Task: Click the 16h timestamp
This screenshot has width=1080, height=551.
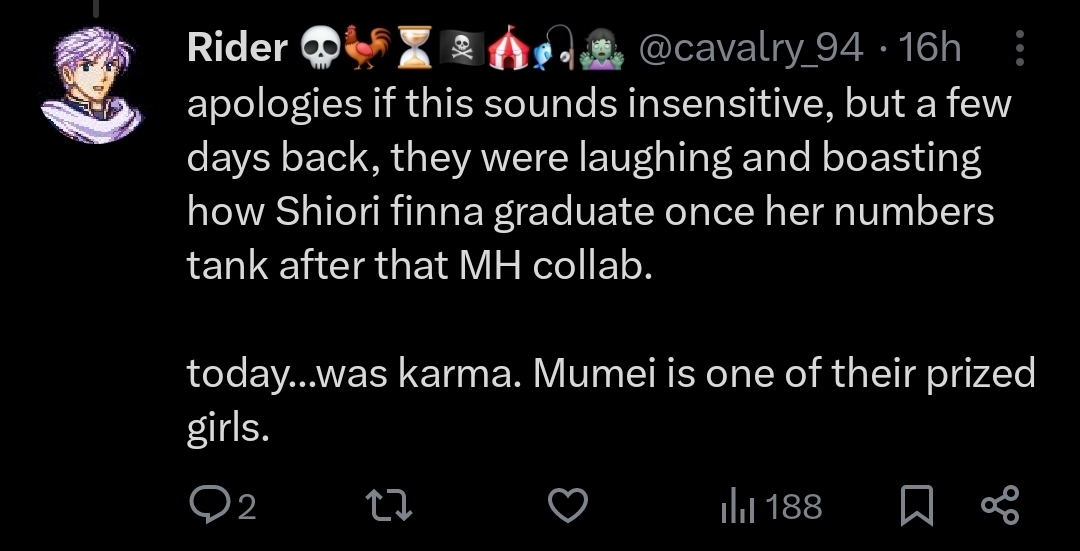Action: coord(929,48)
